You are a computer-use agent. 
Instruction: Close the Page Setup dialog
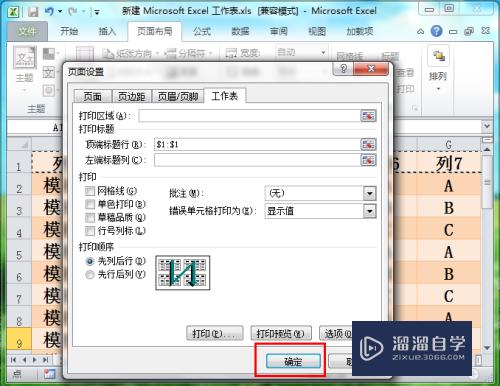tap(371, 69)
